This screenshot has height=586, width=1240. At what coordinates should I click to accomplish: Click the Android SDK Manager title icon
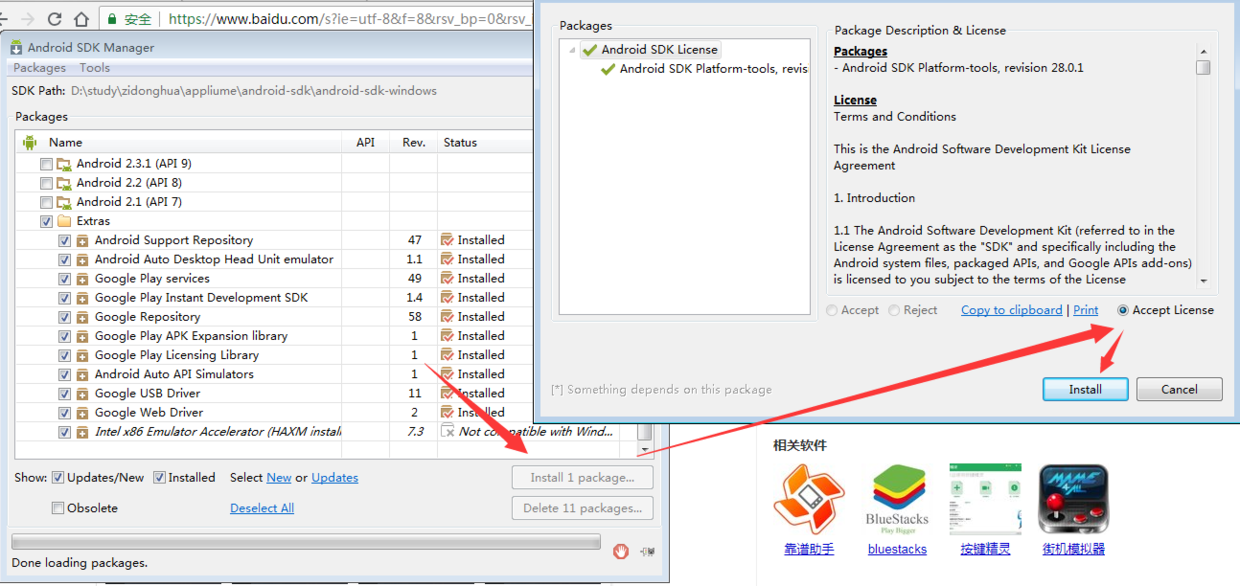(17, 47)
